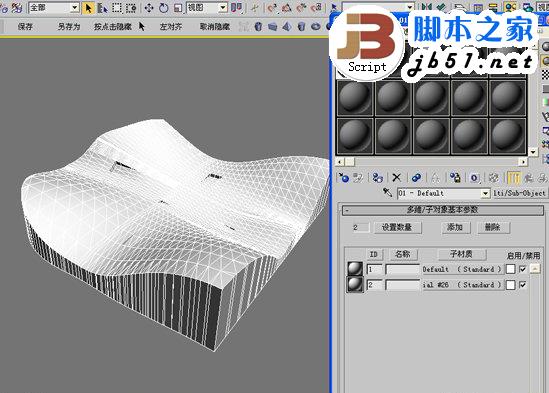The image size is (549, 393).
Task: Assign Material to Selection icon
Action: (x=377, y=178)
